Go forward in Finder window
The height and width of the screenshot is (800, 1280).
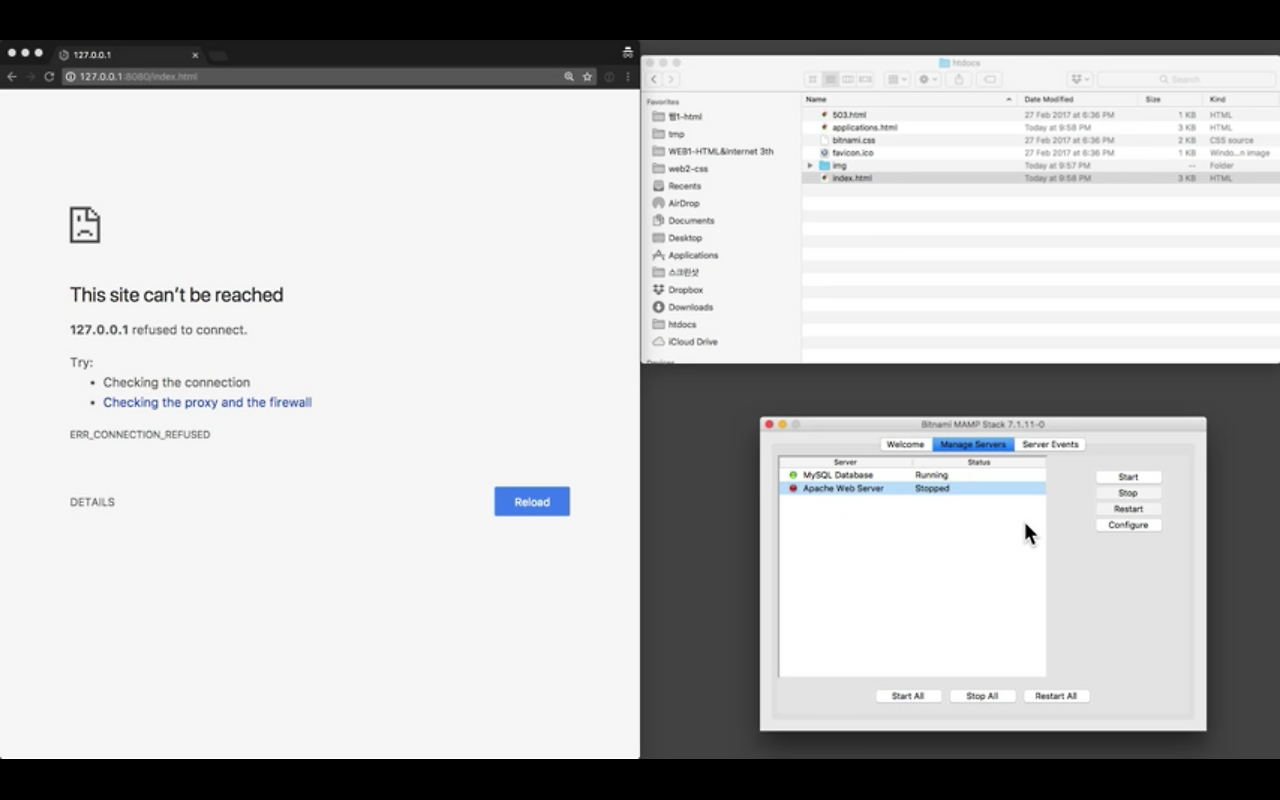pyautogui.click(x=671, y=79)
